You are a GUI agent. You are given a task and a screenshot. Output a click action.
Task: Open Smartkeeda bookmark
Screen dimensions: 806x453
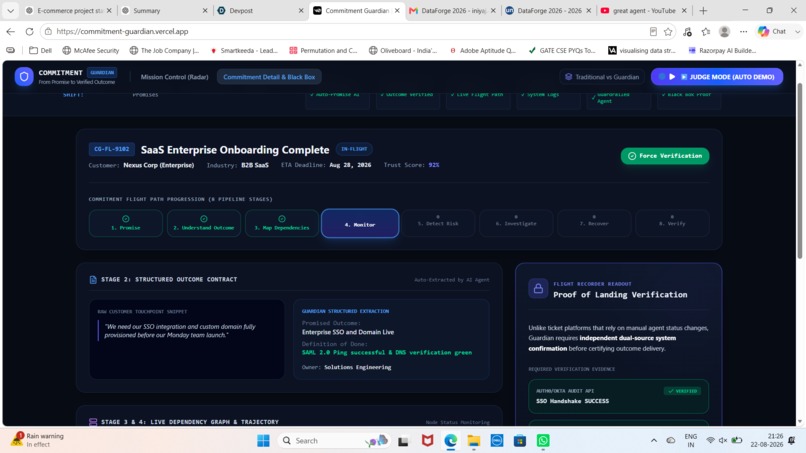point(244,50)
